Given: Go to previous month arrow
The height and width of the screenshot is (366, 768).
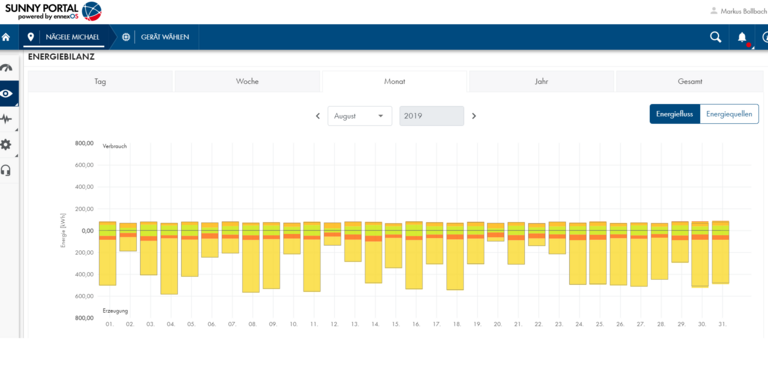Looking at the screenshot, I should (318, 116).
